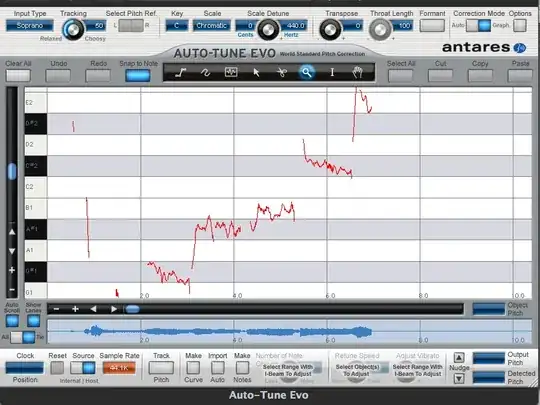This screenshot has width=540, height=405.
Task: Select the Hand scroll tool
Action: pos(358,72)
